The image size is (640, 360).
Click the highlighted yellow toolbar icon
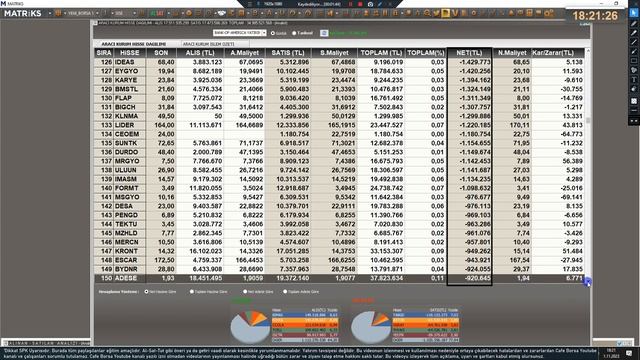pyautogui.click(x=445, y=13)
